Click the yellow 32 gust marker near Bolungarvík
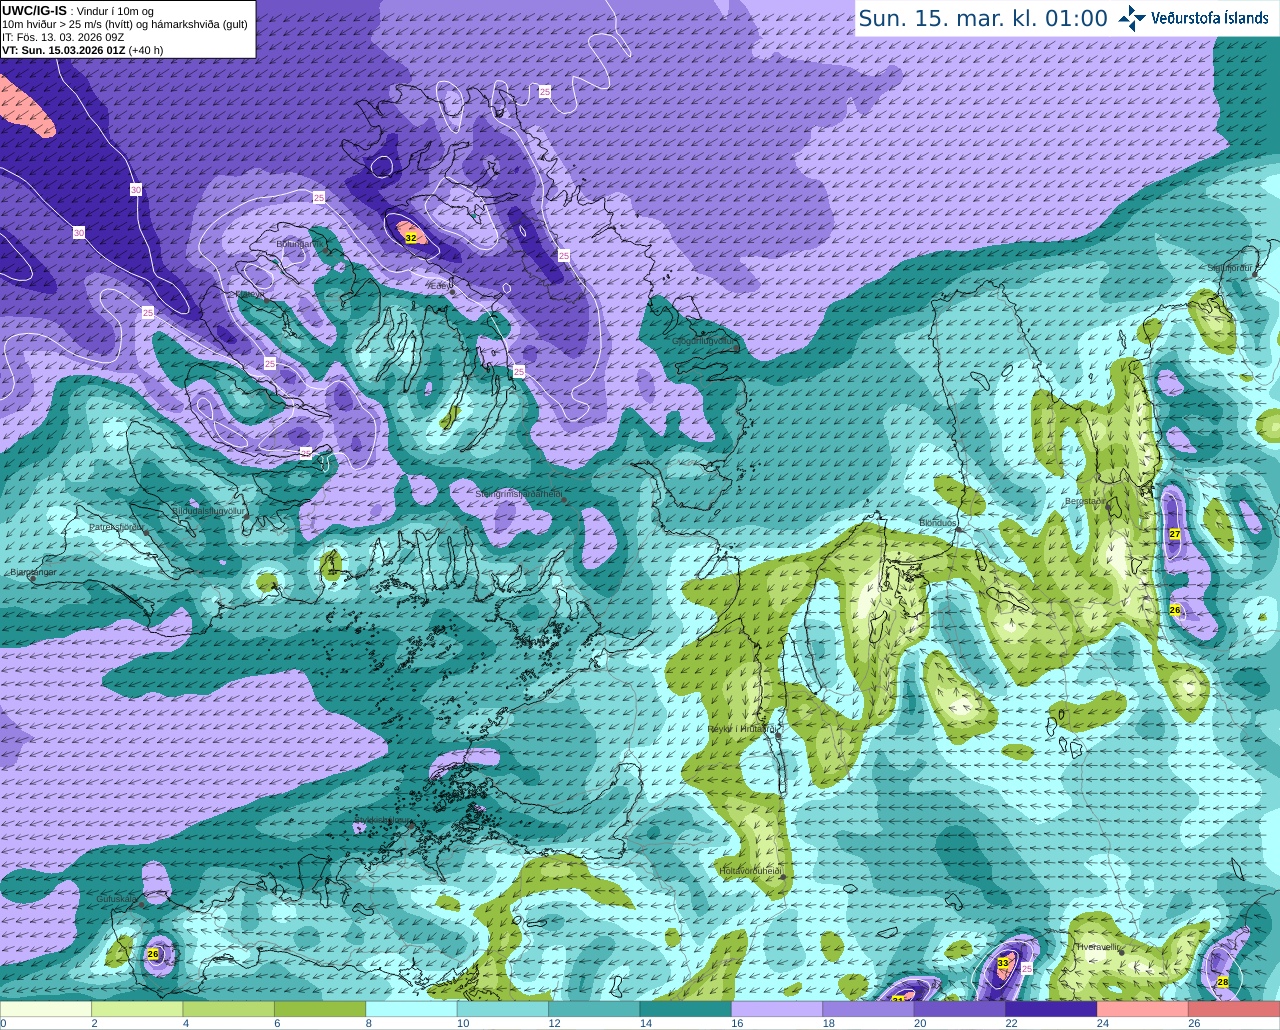The width and height of the screenshot is (1280, 1030). tap(410, 238)
